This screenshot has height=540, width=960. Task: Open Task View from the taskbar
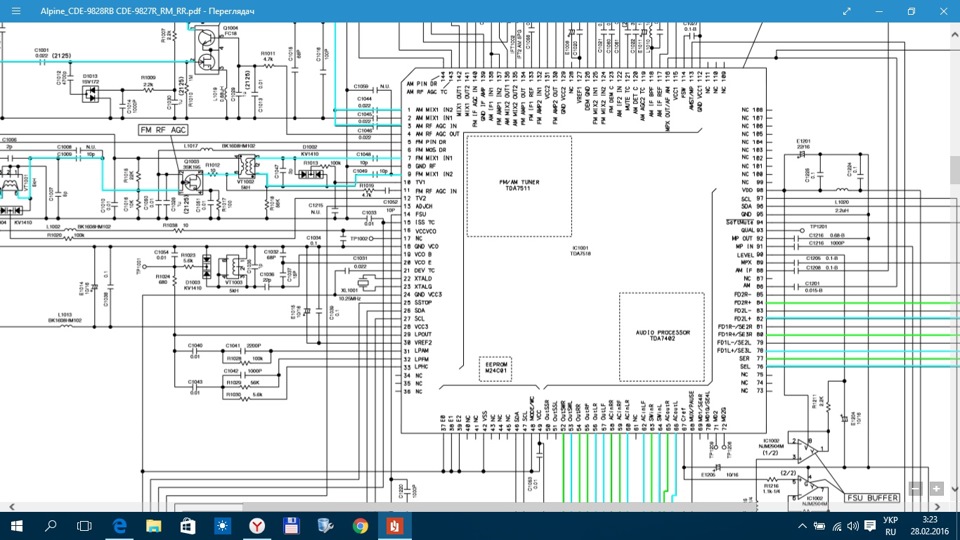click(84, 526)
